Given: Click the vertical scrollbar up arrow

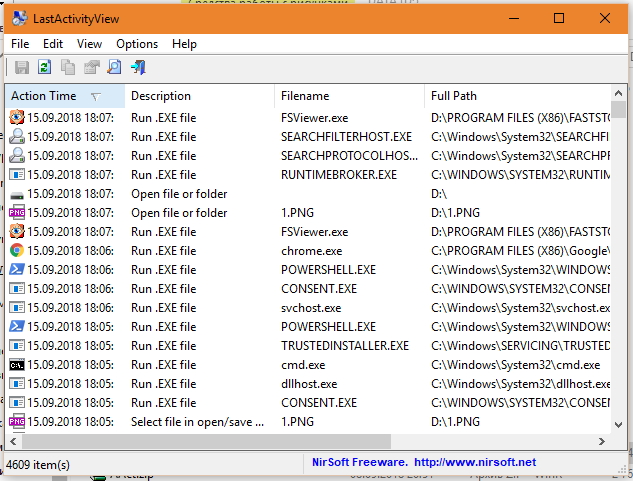Looking at the screenshot, I should tap(618, 93).
